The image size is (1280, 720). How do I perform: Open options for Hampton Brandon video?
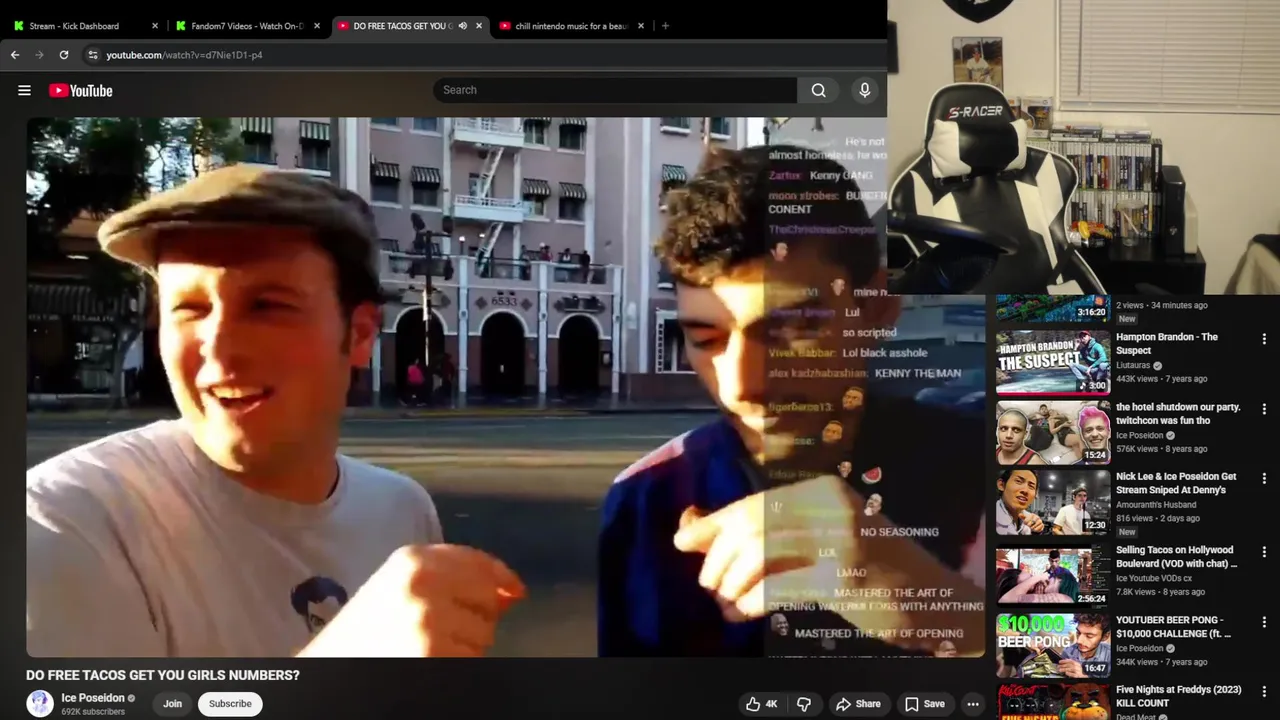[x=1264, y=339]
